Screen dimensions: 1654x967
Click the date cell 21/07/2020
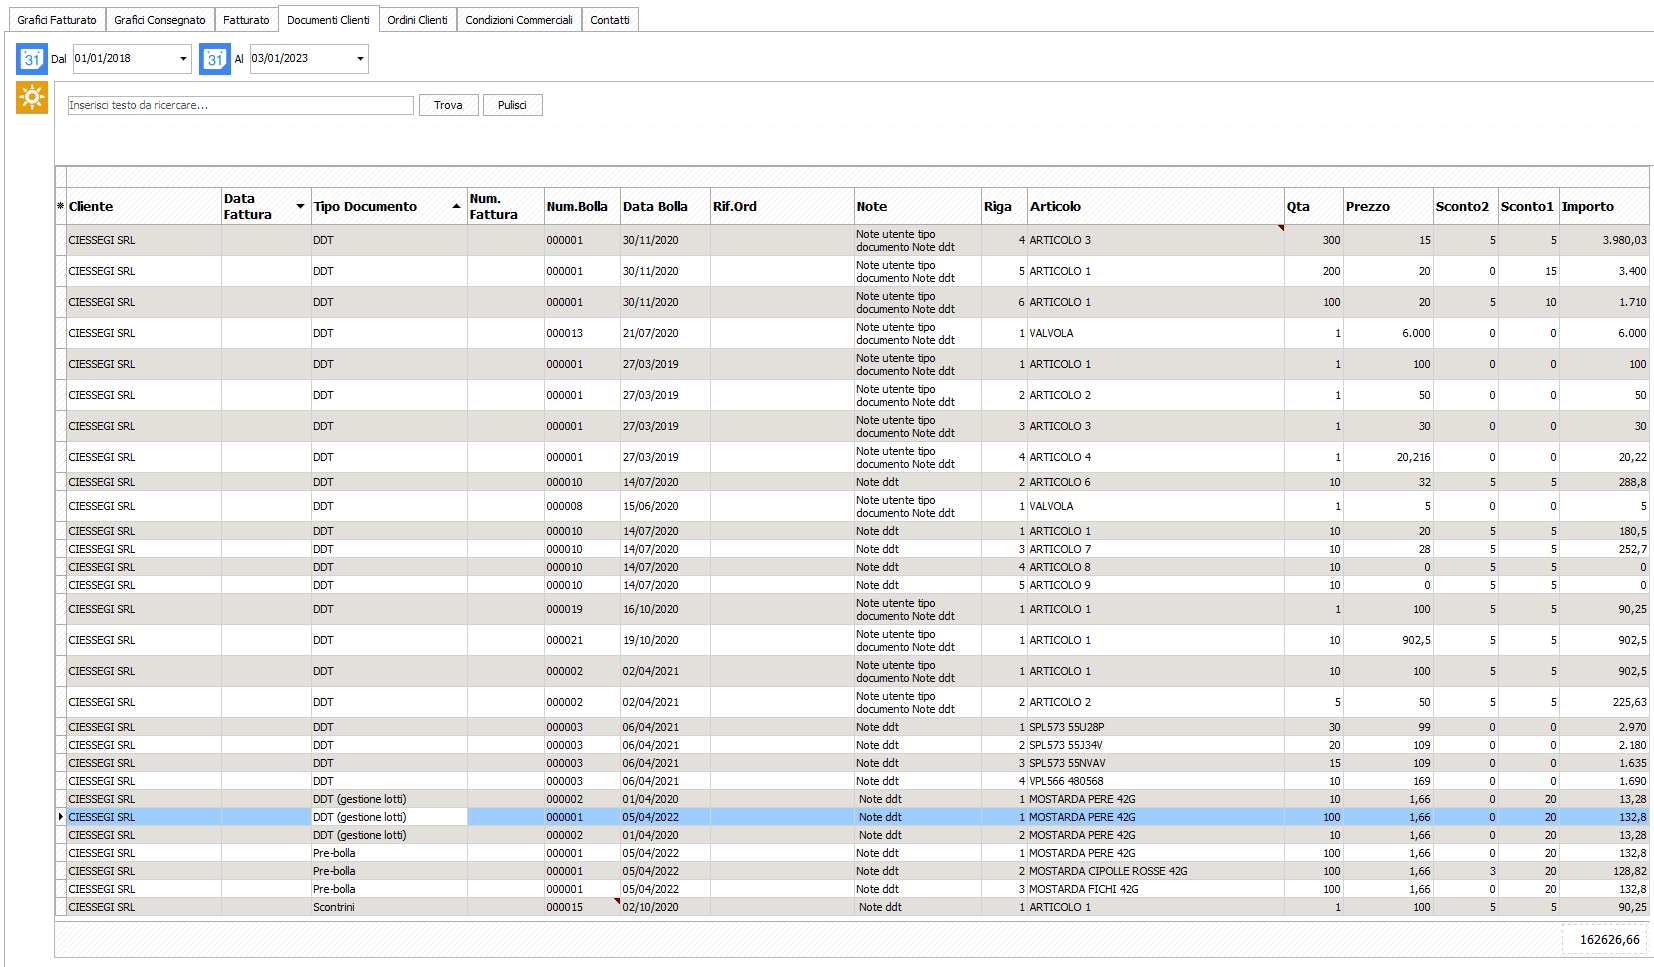coord(665,333)
